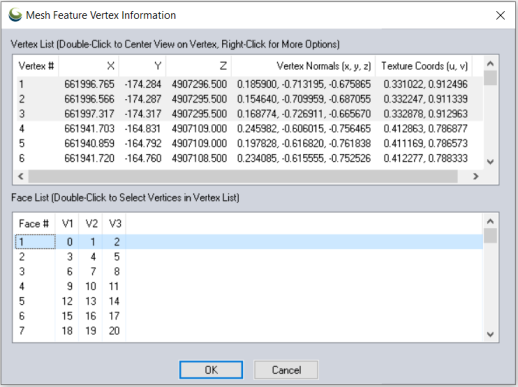Click face list scroll up arrow
This screenshot has width=518, height=387.
(x=490, y=221)
